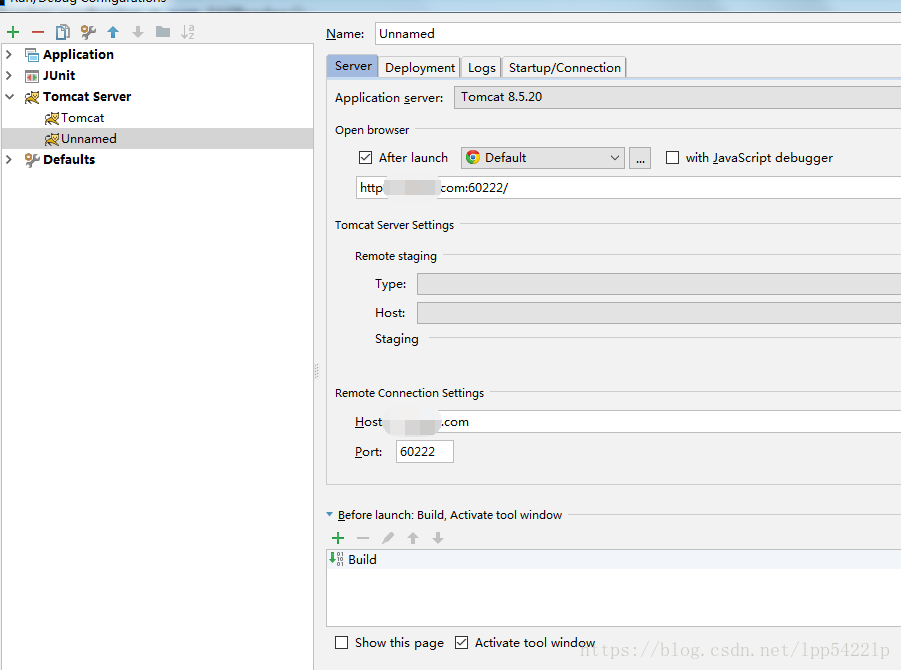This screenshot has width=901, height=670.
Task: Expand the JUnit tree node
Action: click(9, 75)
